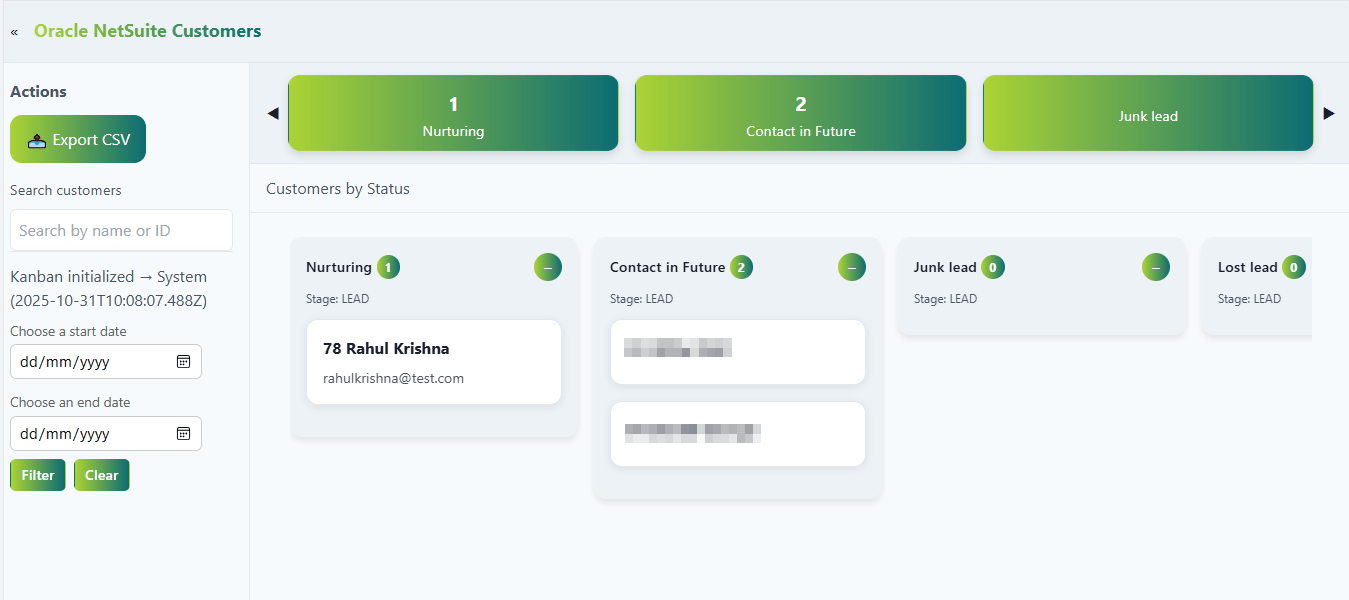Open the 78 Rahul Krishna customer card
This screenshot has height=600, width=1349.
point(433,362)
